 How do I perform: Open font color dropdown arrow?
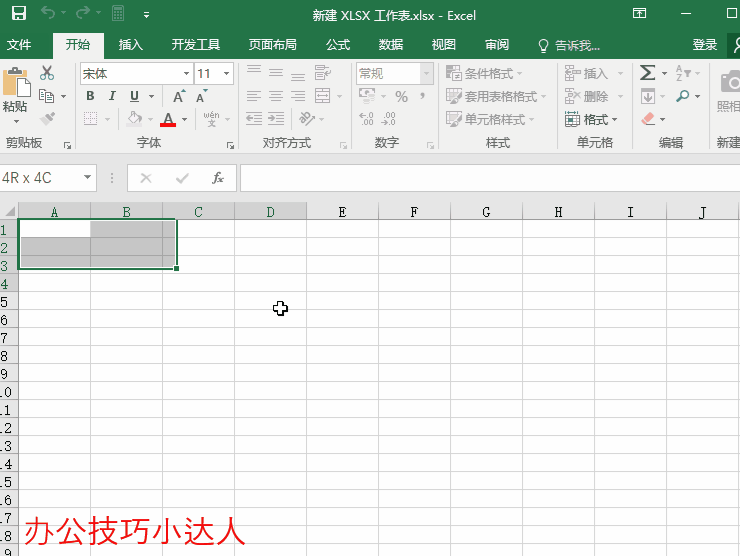pos(185,119)
